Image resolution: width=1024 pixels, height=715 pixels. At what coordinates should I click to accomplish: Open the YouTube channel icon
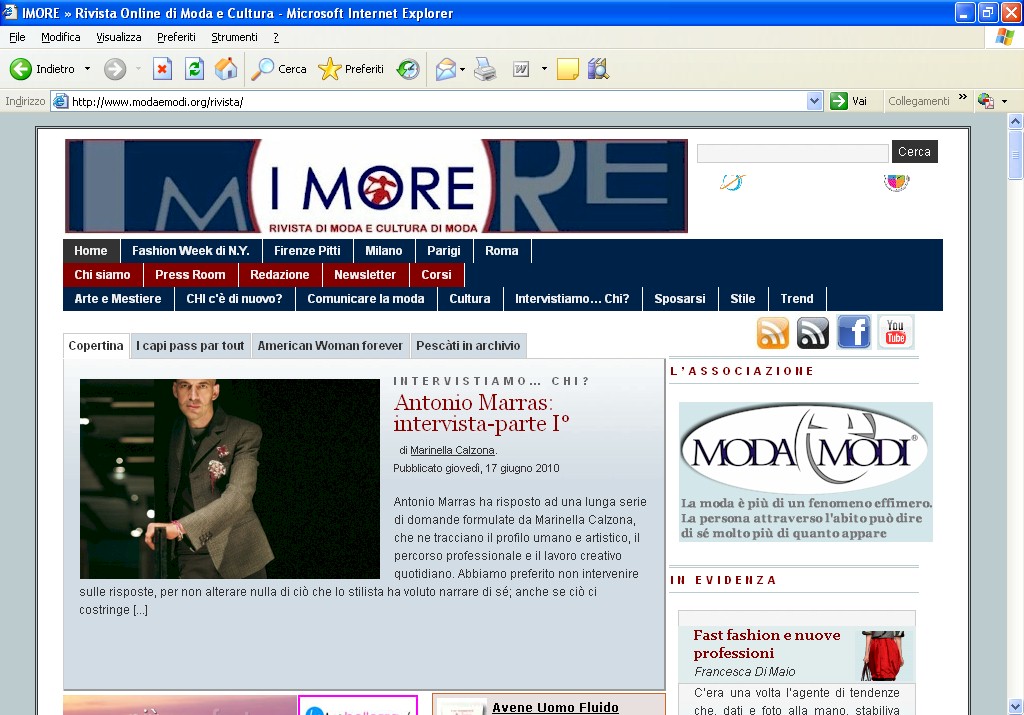(x=896, y=332)
